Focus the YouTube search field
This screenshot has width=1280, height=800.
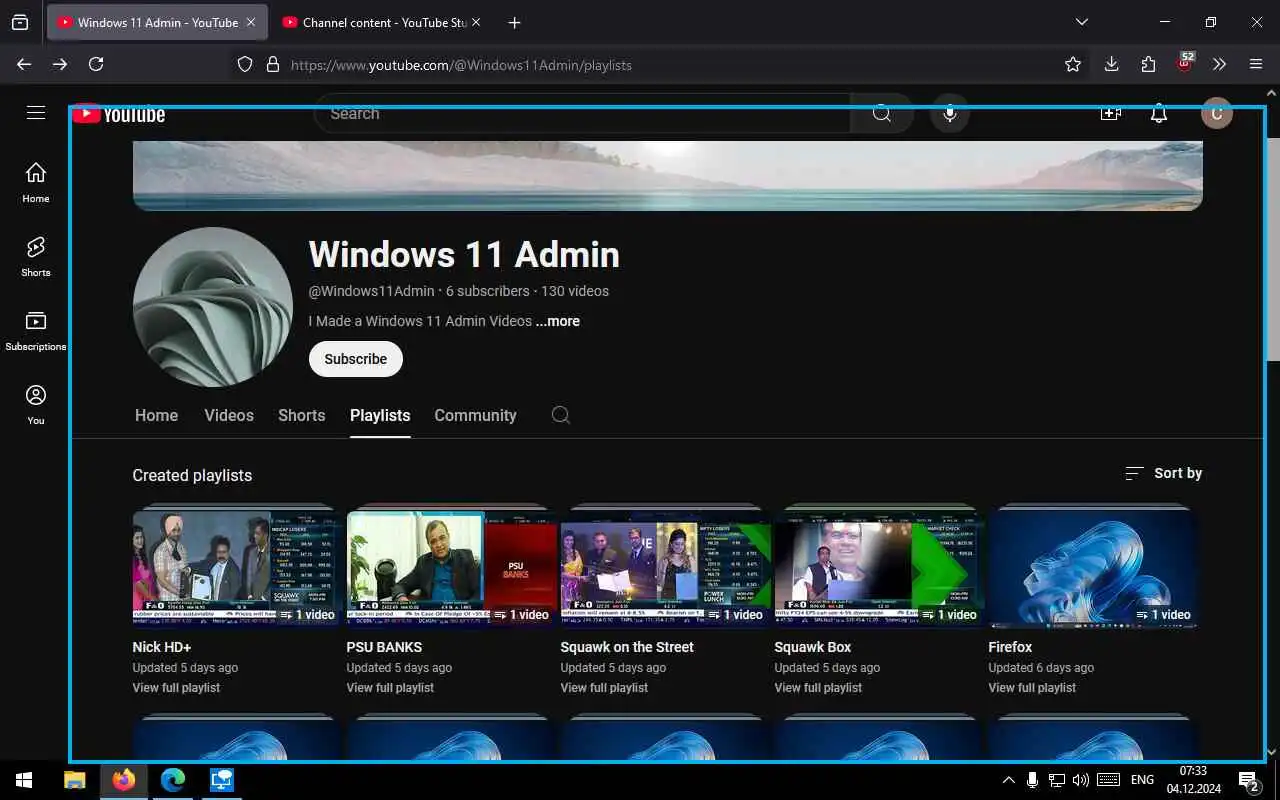pos(582,114)
